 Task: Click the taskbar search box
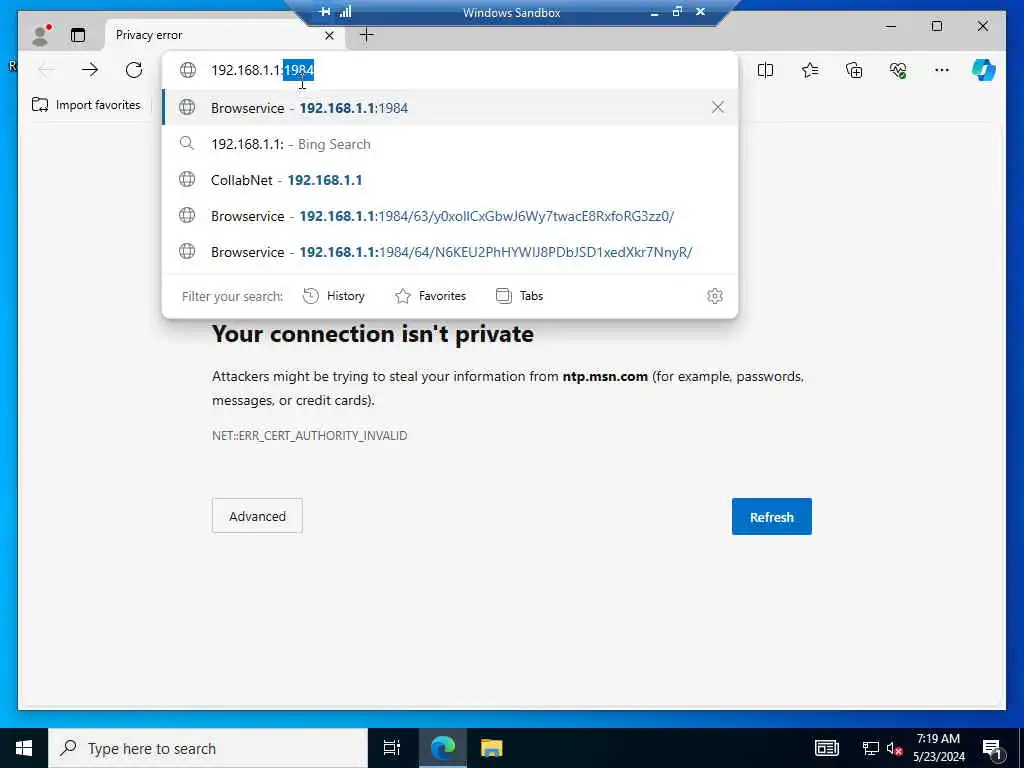click(208, 748)
